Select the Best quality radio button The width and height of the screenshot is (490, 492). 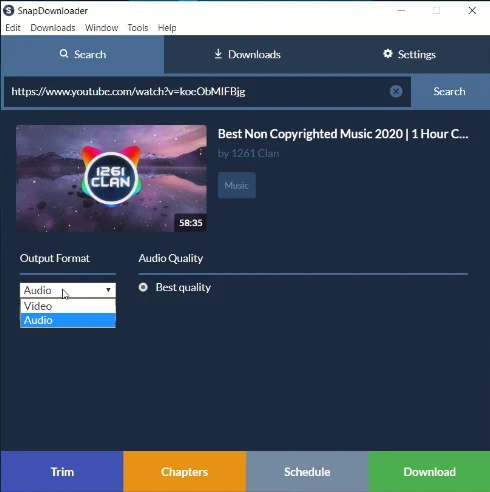point(143,287)
